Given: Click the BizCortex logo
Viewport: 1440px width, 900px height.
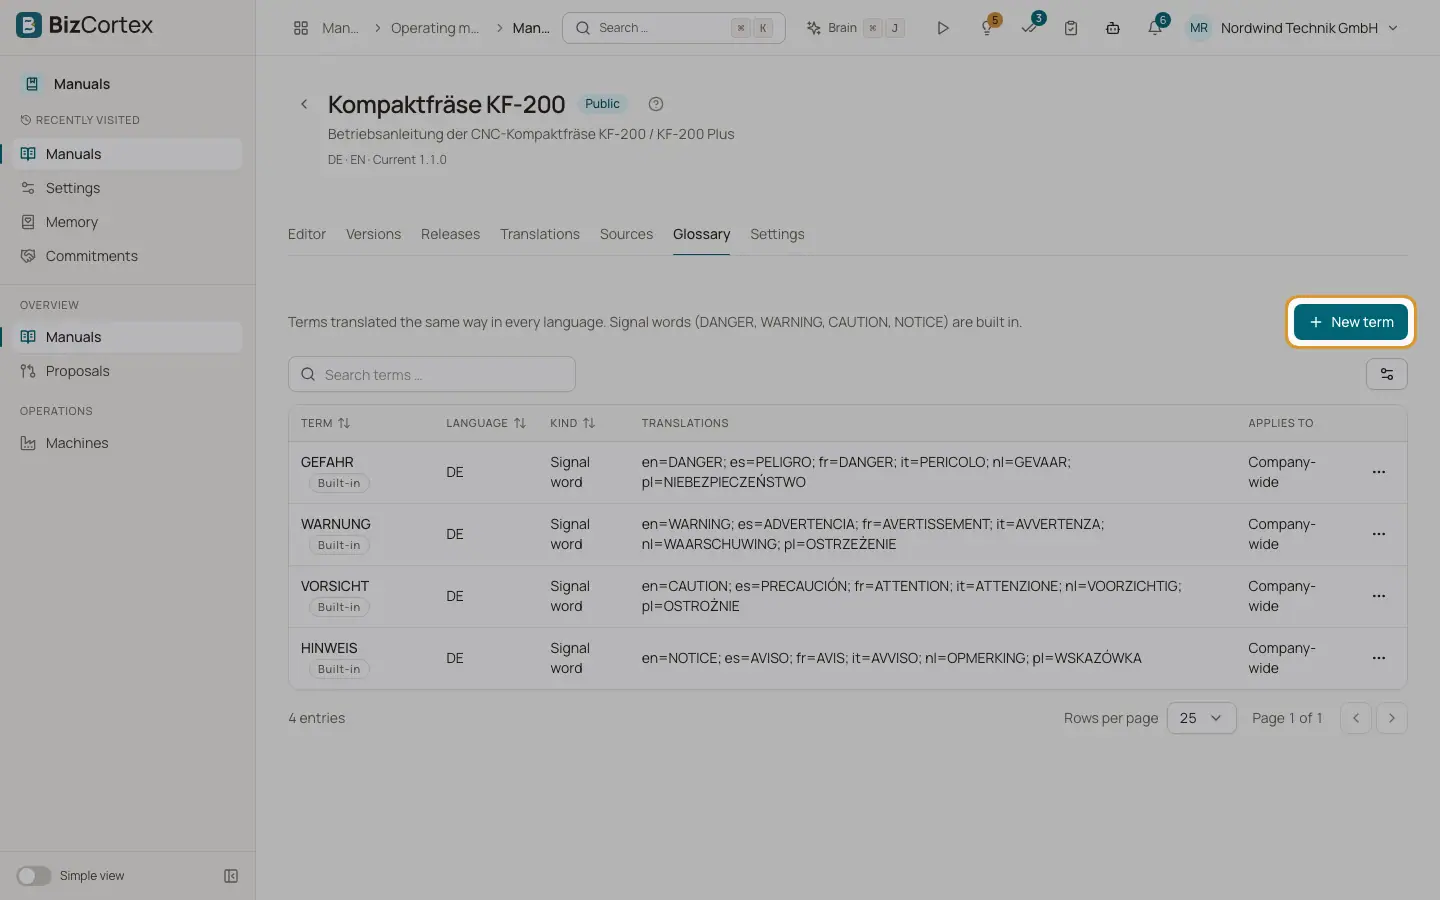Looking at the screenshot, I should coord(85,25).
